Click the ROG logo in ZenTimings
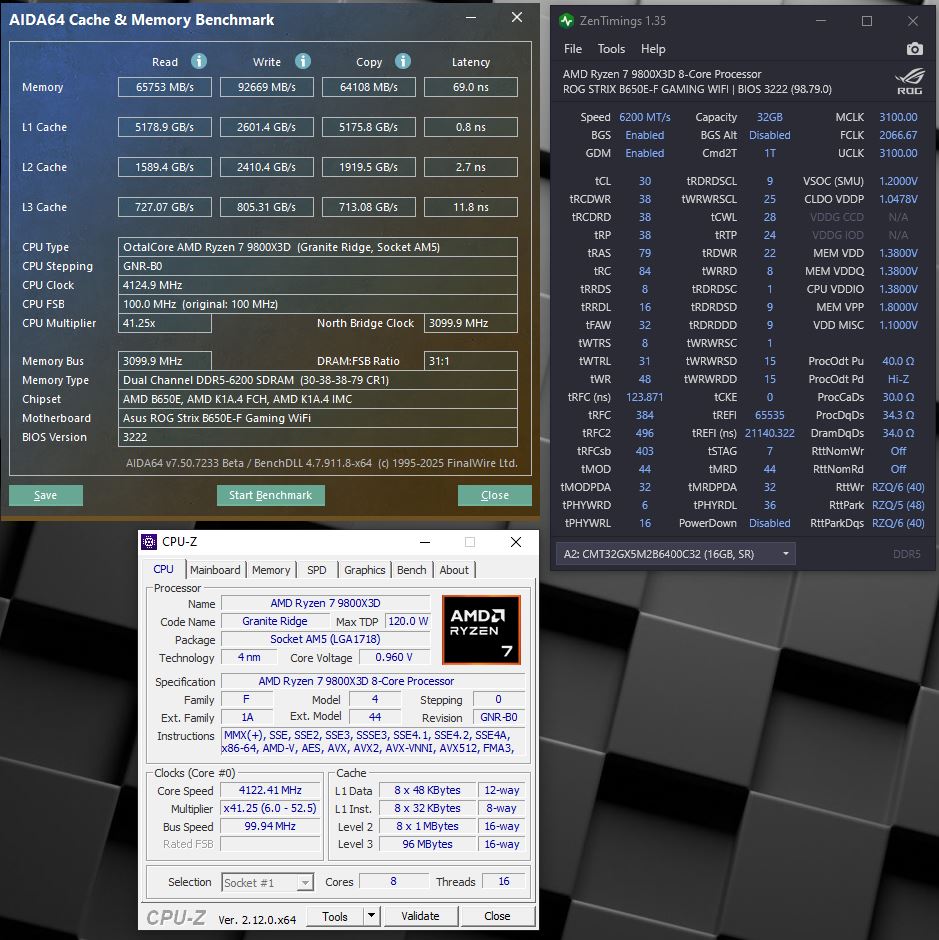The image size is (939, 940). [910, 82]
